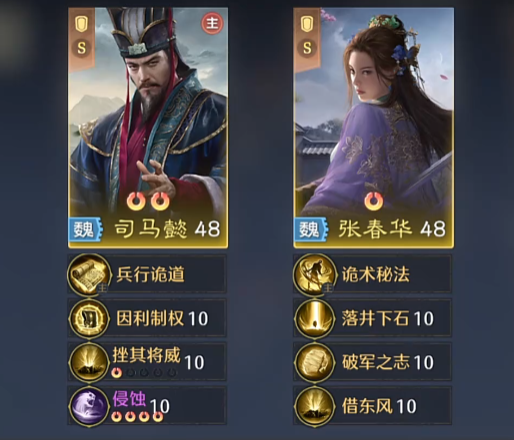Click the S rank badge on 司马懿 card

point(82,49)
